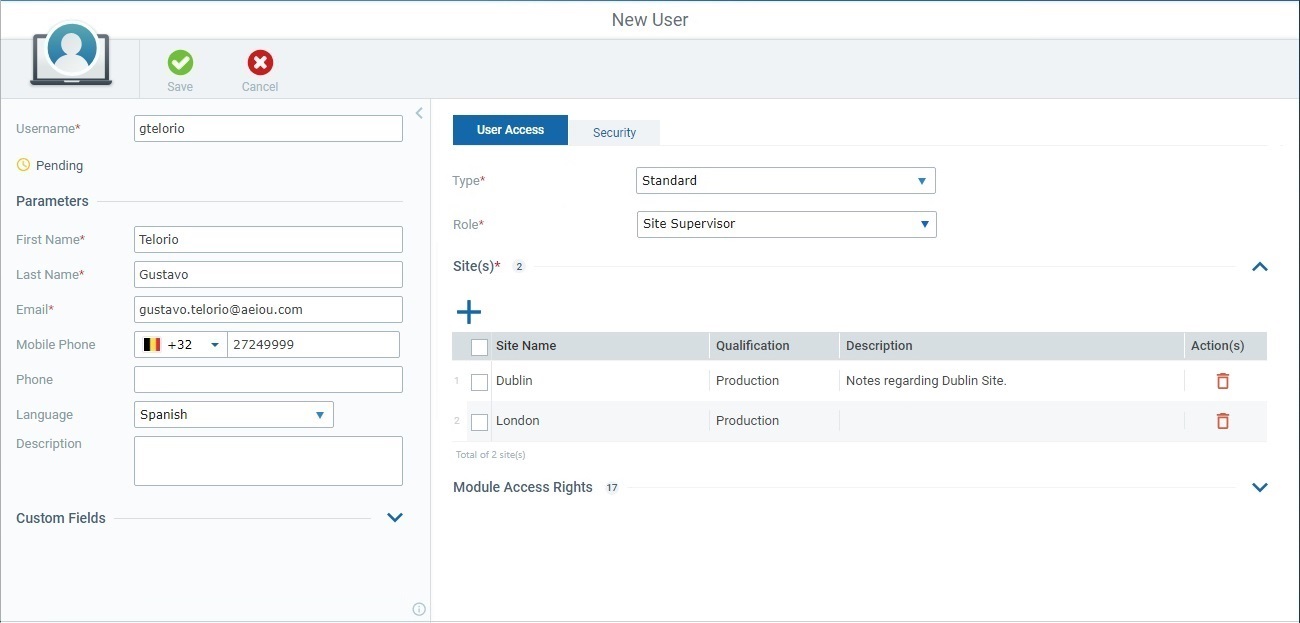Expand the Custom Fields section
Viewport: 1300px width, 623px height.
(394, 518)
